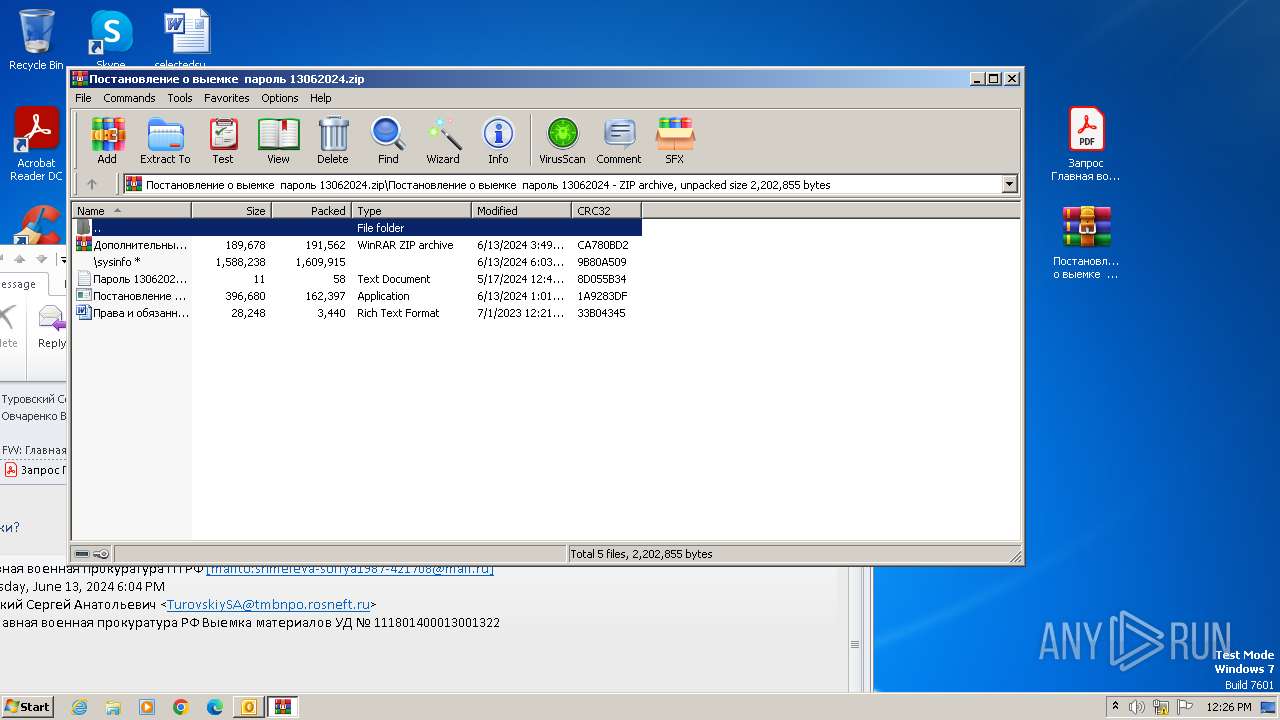Sort files by CRC32 column
The height and width of the screenshot is (720, 1280).
(x=607, y=211)
